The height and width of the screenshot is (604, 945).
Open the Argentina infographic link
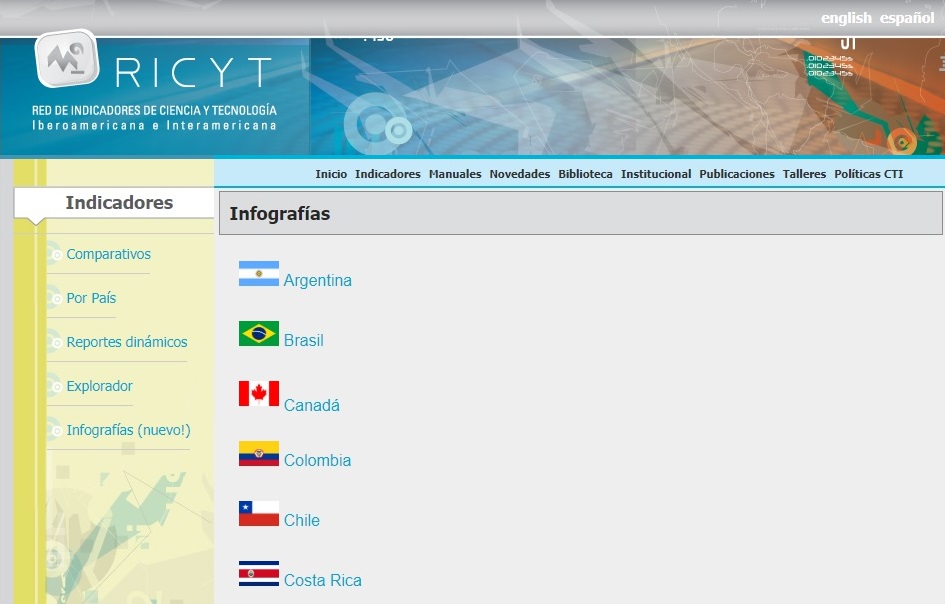[318, 280]
